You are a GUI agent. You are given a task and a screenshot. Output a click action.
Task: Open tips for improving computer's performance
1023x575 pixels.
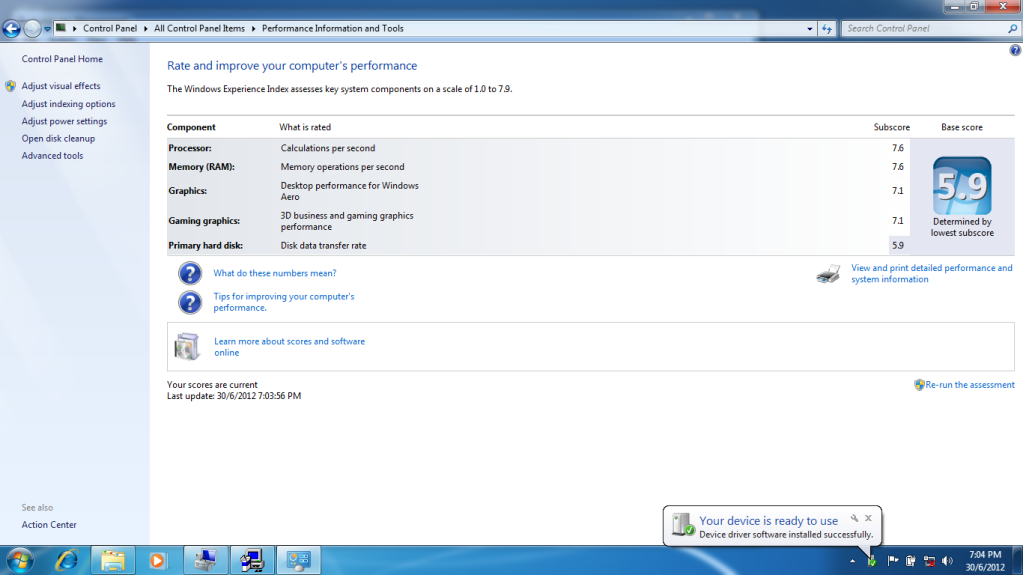(284, 302)
